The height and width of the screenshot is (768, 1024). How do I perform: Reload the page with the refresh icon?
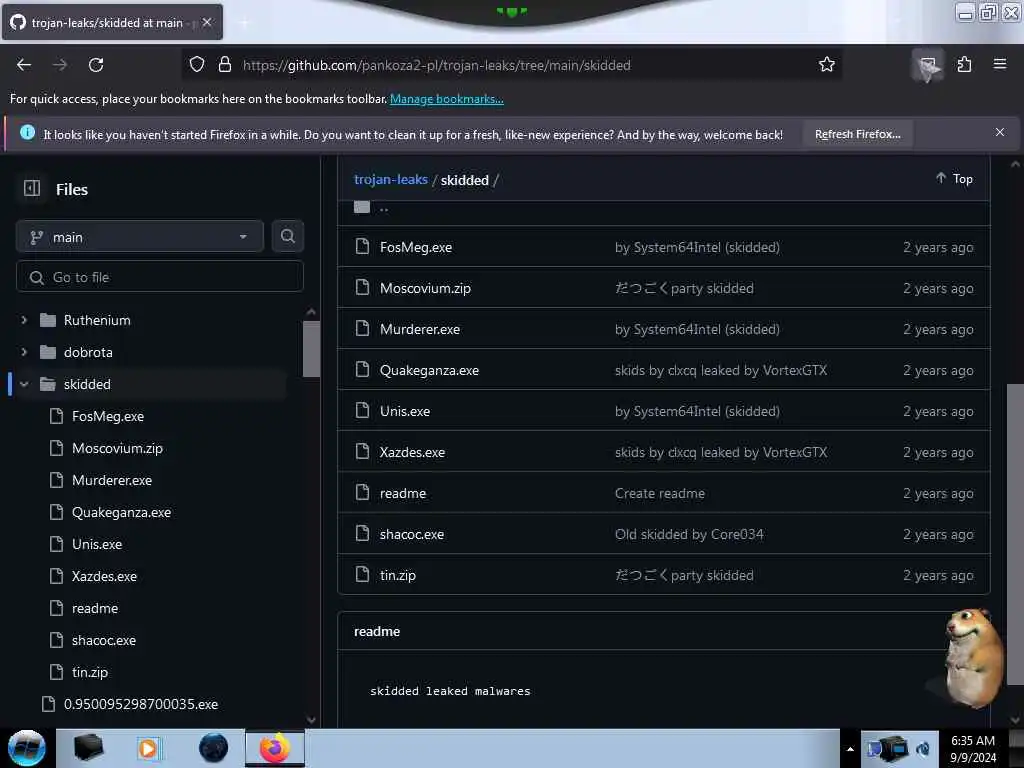point(96,65)
